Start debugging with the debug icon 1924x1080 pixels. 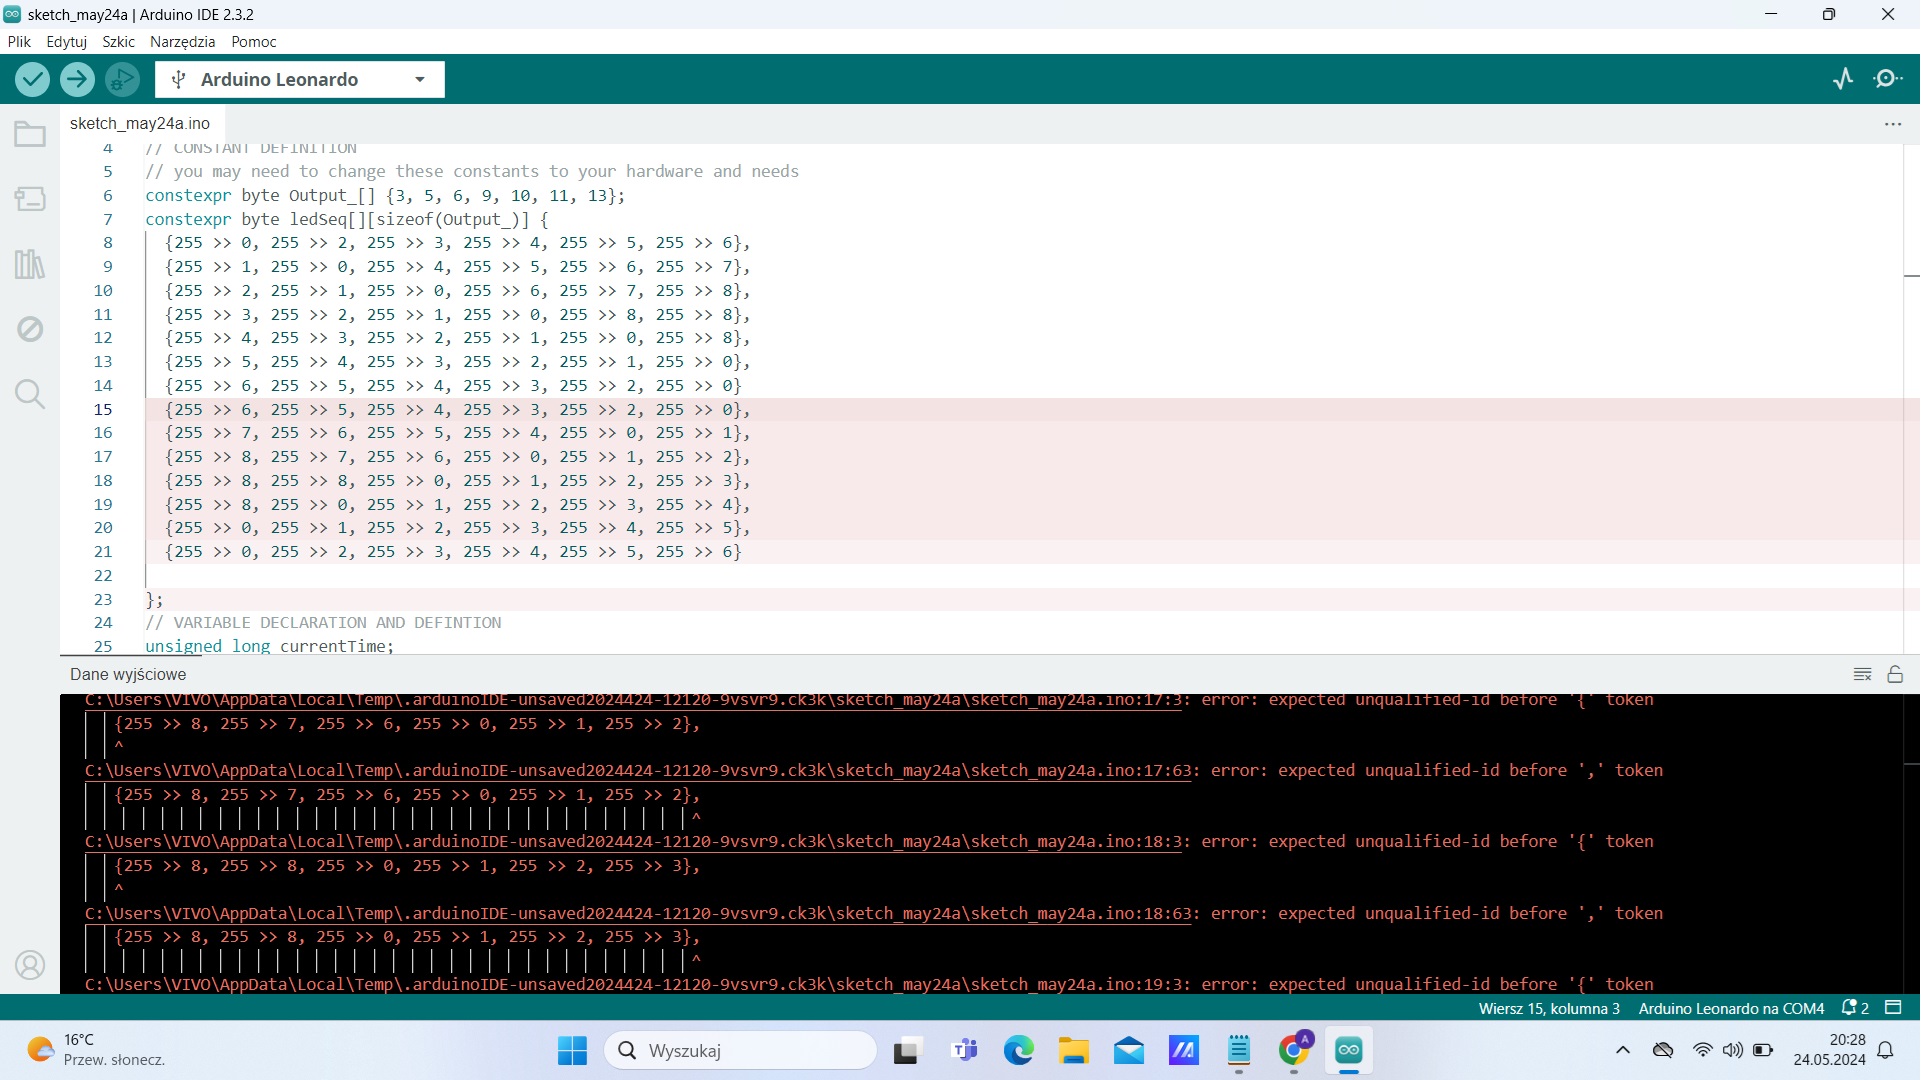point(122,79)
